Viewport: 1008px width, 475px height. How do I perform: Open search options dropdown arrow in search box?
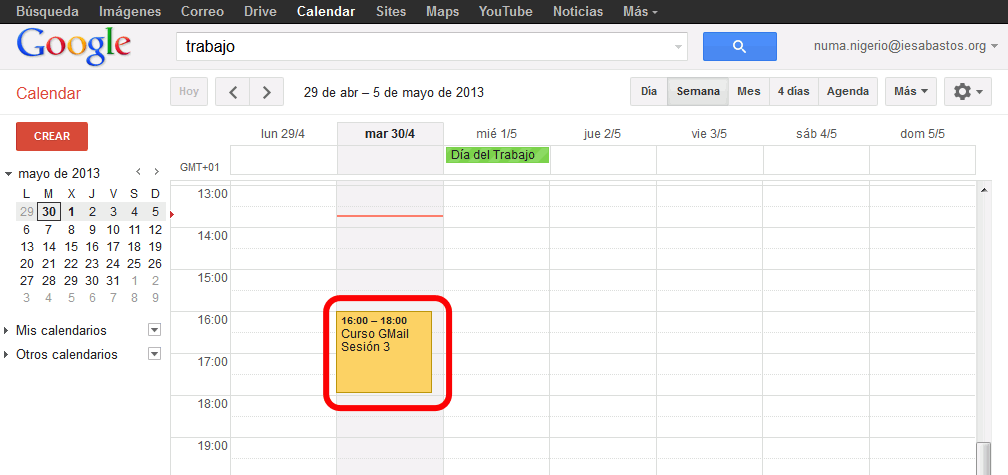(x=678, y=47)
